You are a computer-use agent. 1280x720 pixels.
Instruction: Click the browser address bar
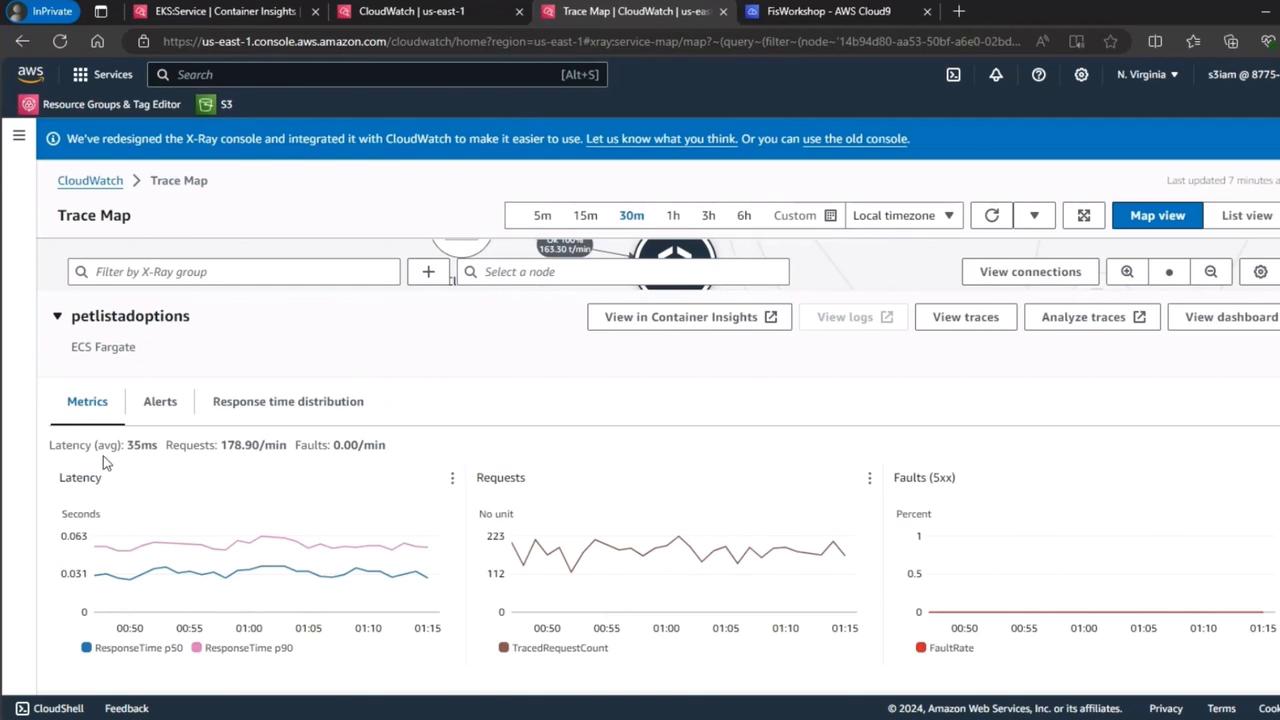[x=590, y=41]
